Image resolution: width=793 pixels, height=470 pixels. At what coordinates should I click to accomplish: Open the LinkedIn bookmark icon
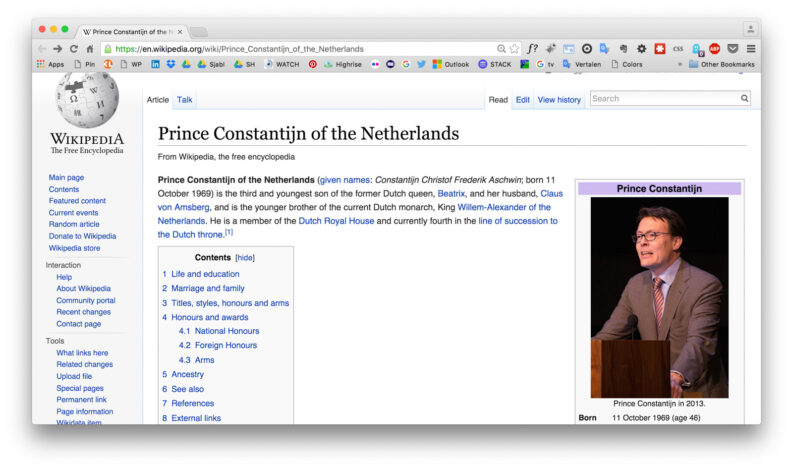[155, 64]
